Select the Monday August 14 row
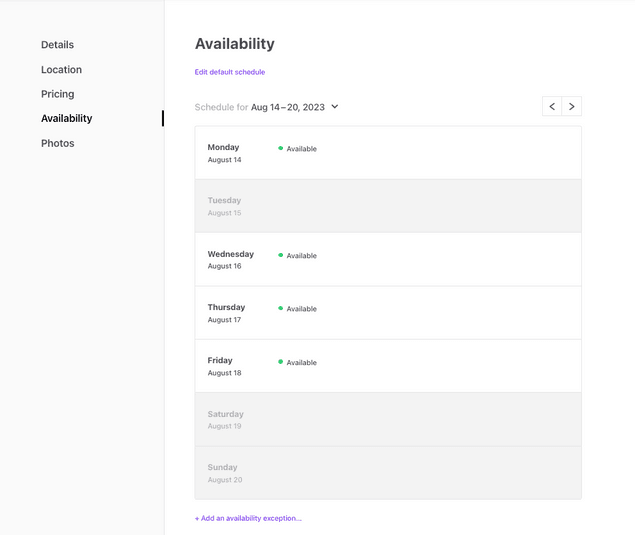Image resolution: width=635 pixels, height=535 pixels. click(388, 153)
